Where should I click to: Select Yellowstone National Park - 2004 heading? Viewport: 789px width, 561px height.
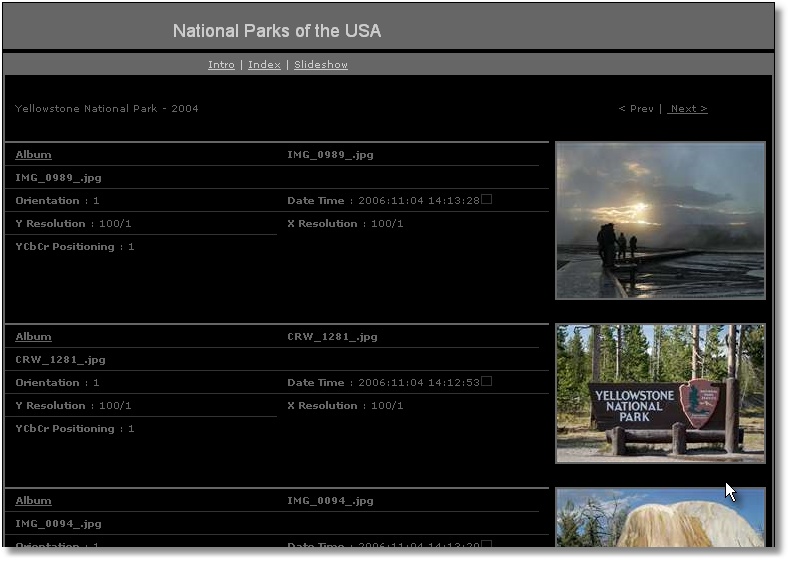[107, 109]
